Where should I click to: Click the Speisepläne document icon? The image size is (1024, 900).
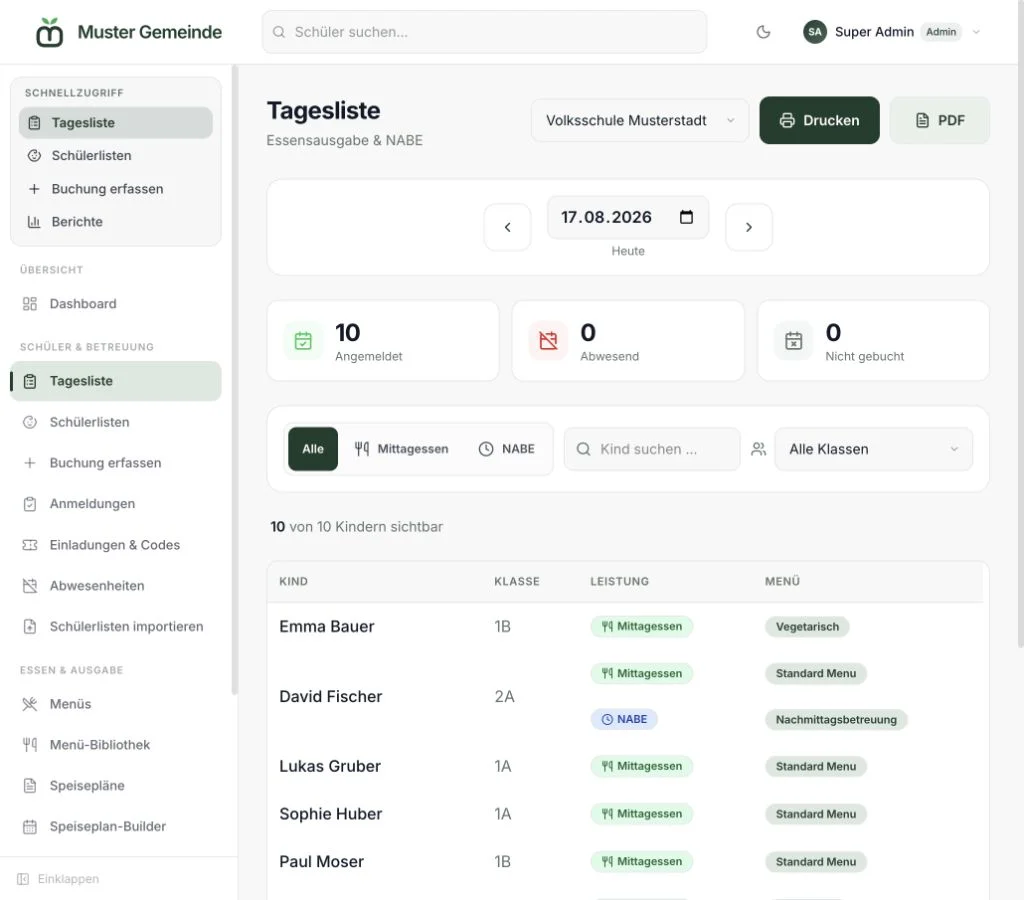click(30, 786)
